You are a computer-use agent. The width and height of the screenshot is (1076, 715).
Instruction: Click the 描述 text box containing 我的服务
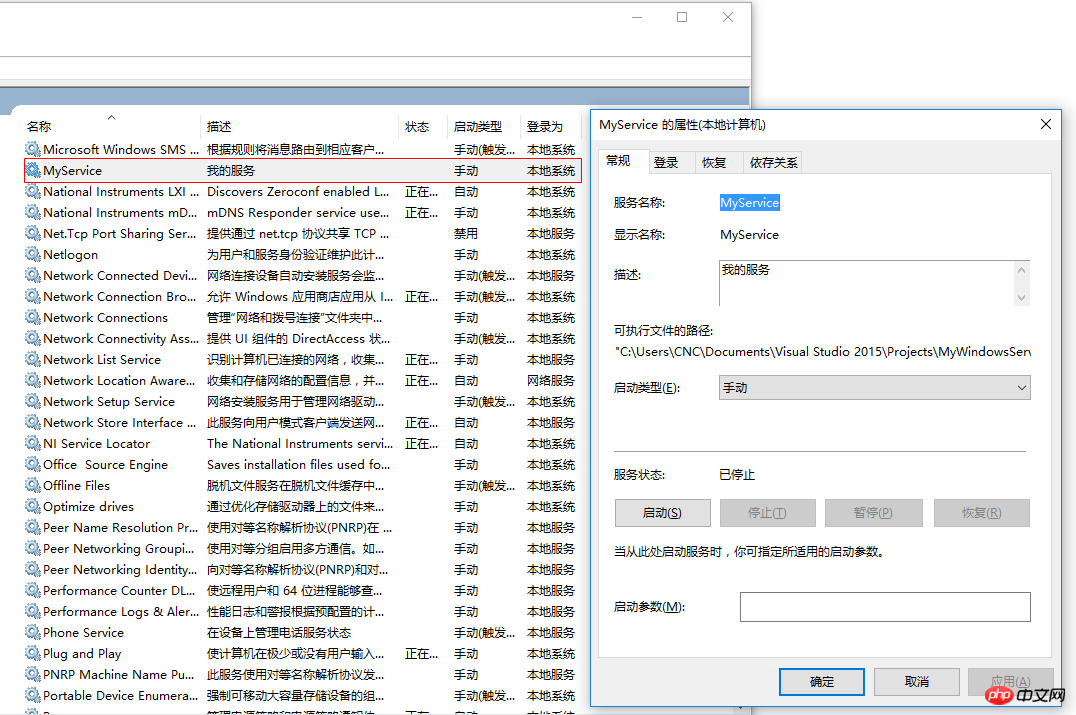click(867, 283)
